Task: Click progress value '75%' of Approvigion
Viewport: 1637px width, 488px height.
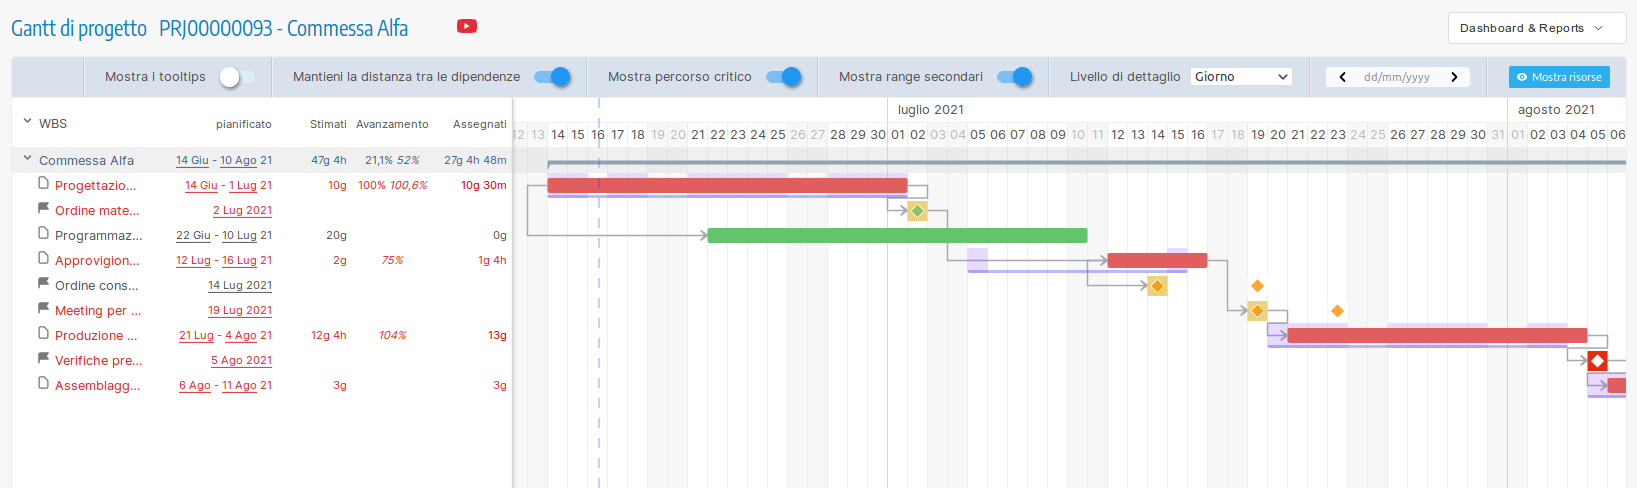Action: point(392,261)
